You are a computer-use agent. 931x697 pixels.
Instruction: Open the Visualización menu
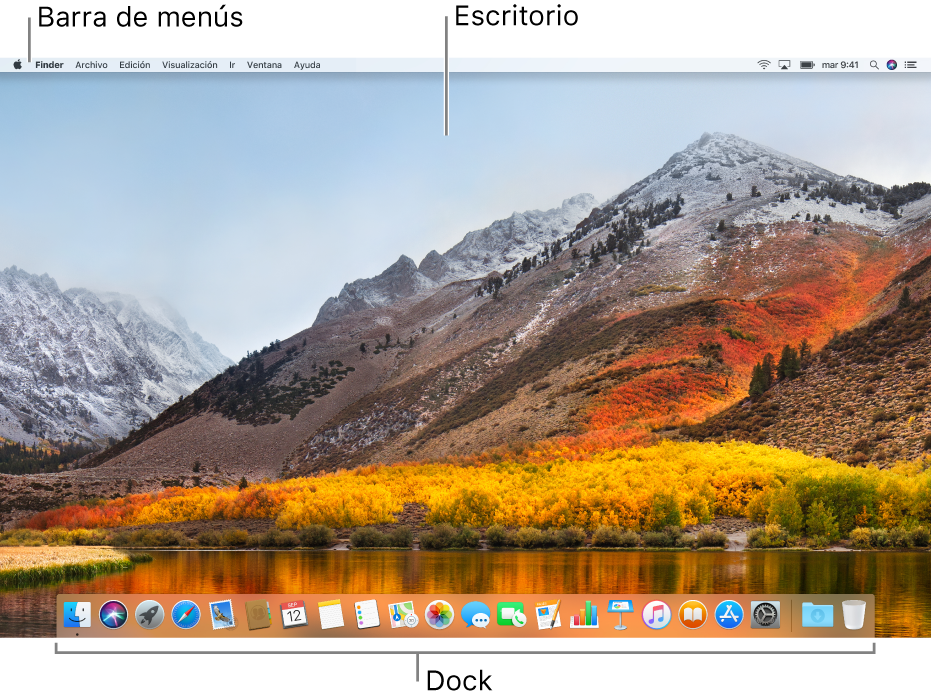189,65
